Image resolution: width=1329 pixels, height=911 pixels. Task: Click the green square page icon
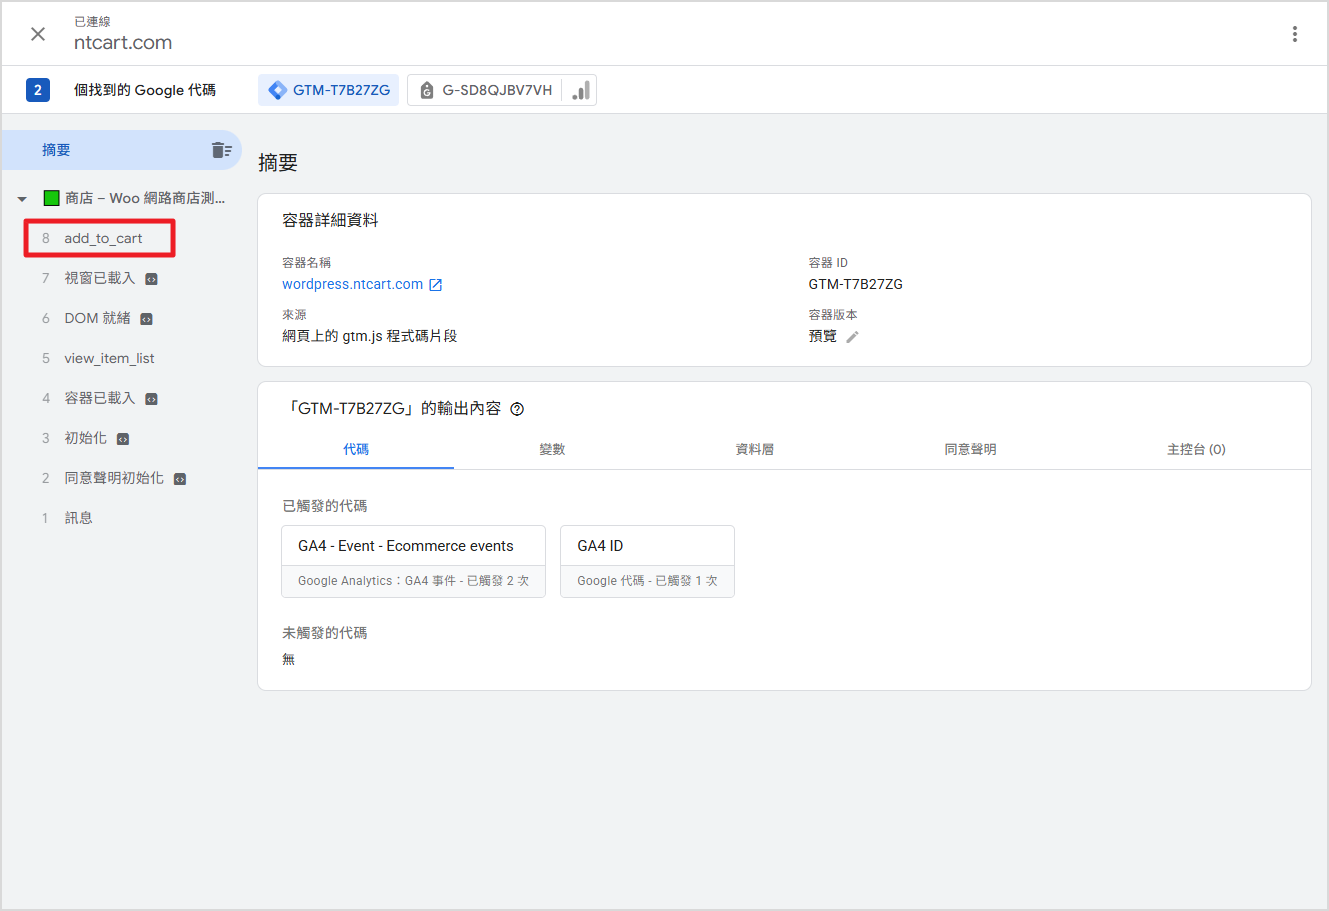tap(51, 198)
